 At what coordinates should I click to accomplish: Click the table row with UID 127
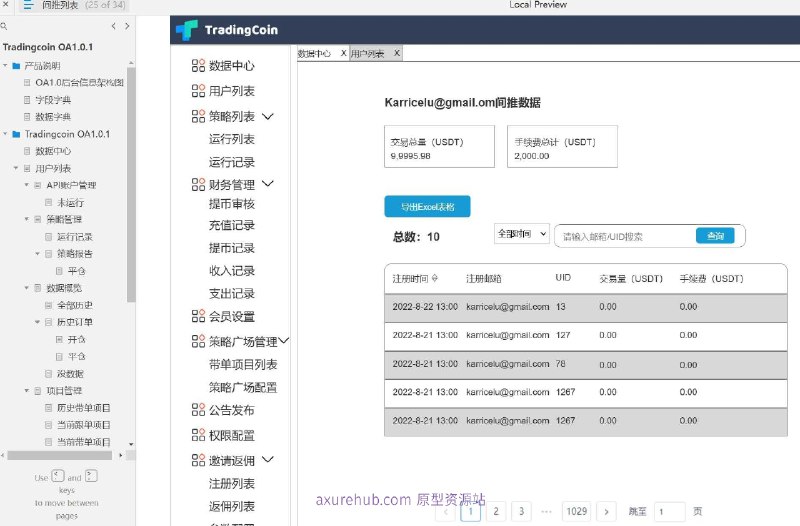point(586,336)
